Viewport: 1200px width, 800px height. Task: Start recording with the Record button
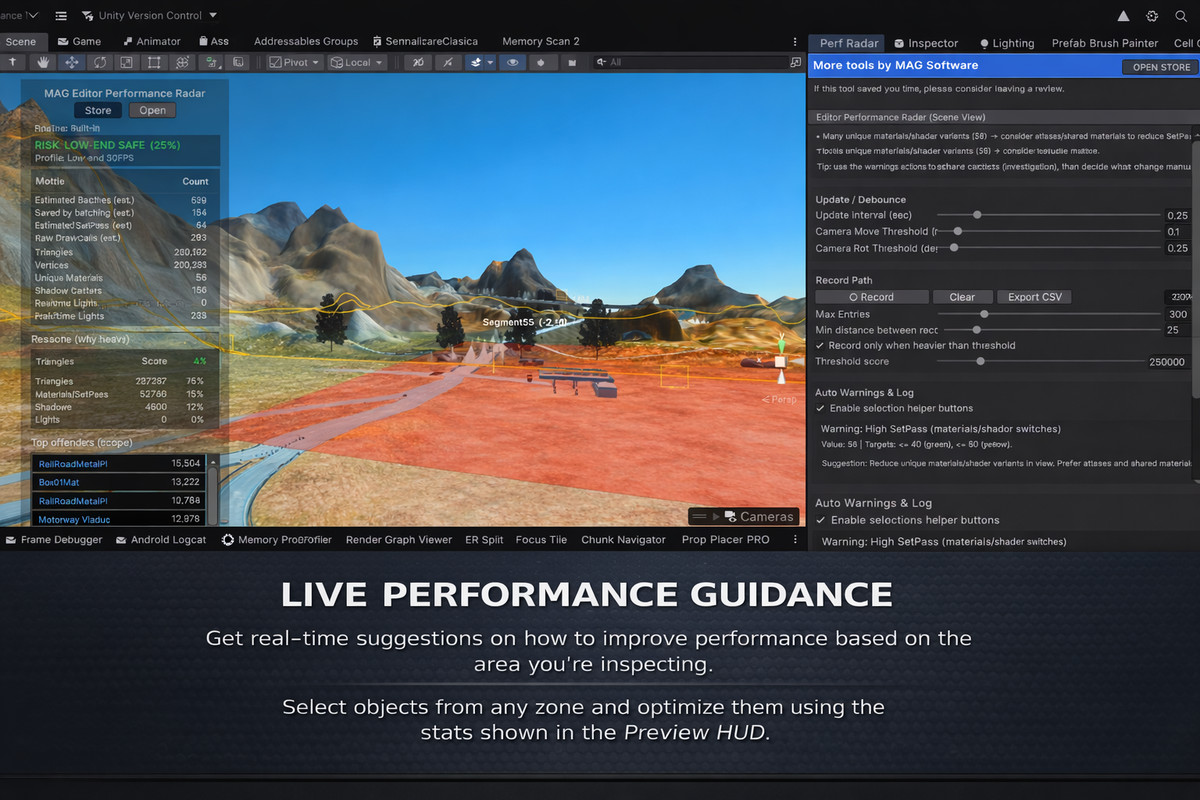[x=871, y=297]
